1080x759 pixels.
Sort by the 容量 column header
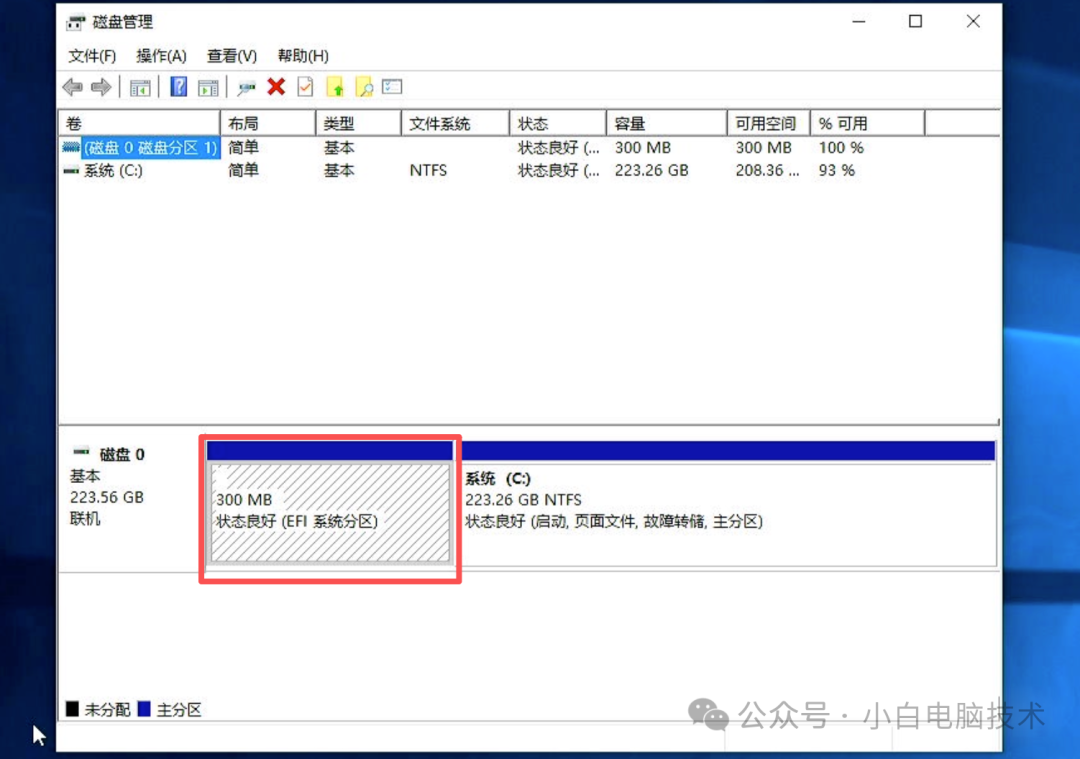667,123
